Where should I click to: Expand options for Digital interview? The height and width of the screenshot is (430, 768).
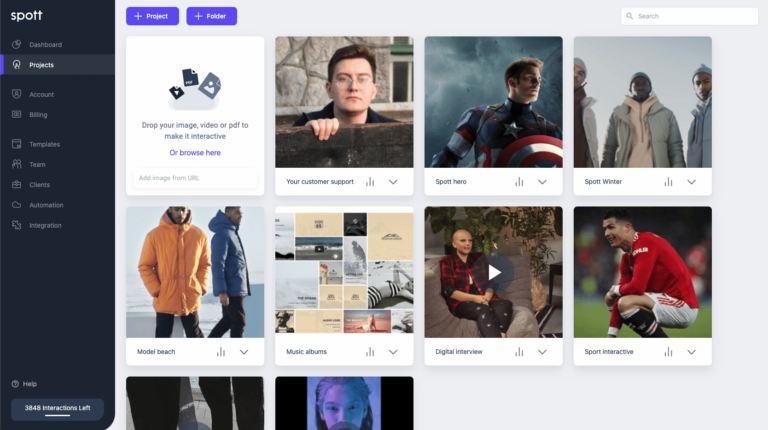pos(542,352)
